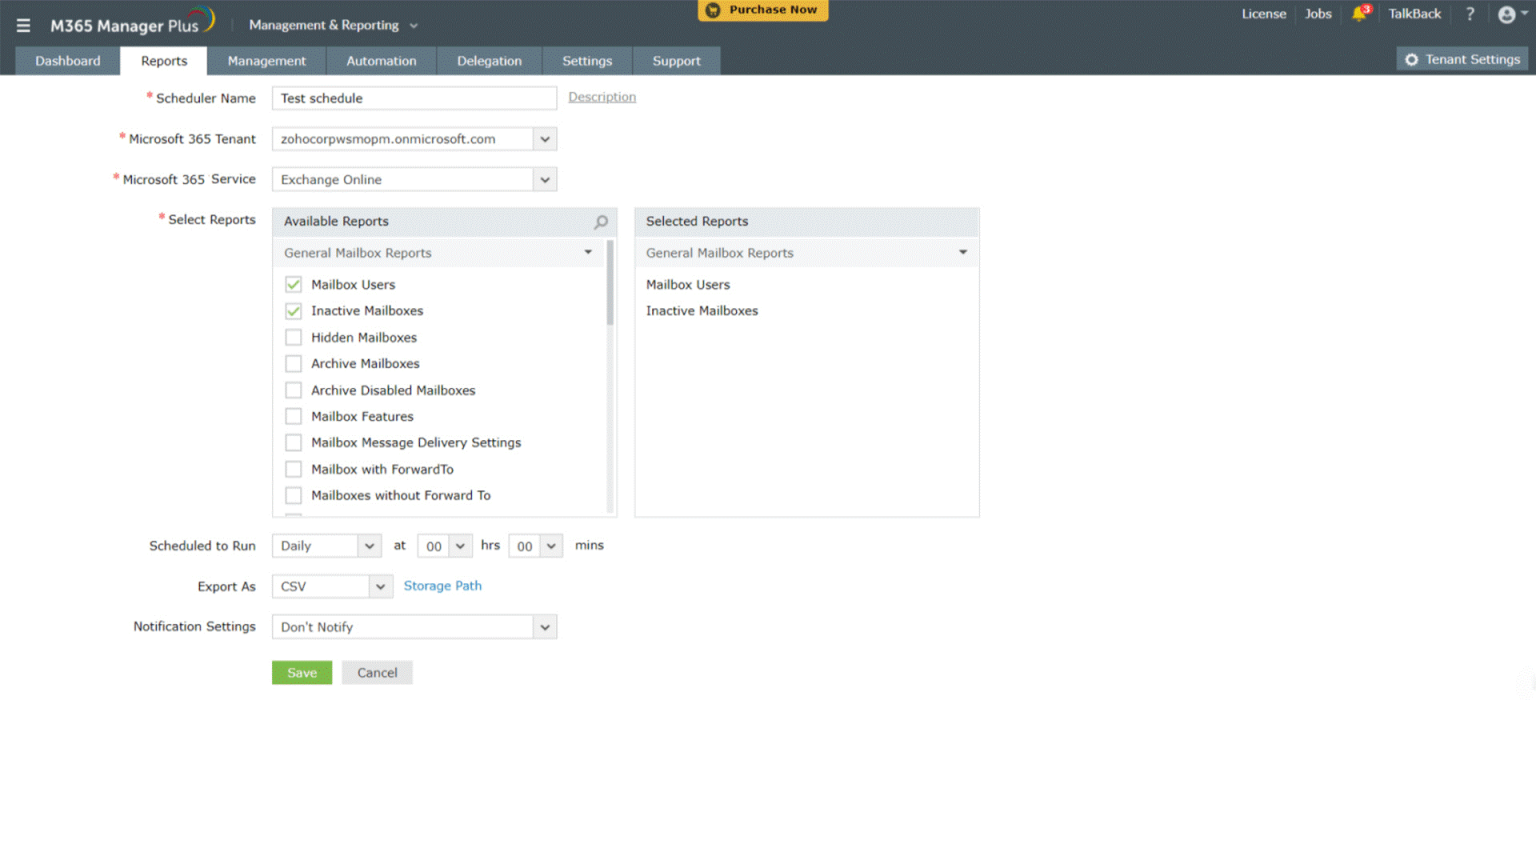Enable the Archive Mailboxes report

point(293,363)
